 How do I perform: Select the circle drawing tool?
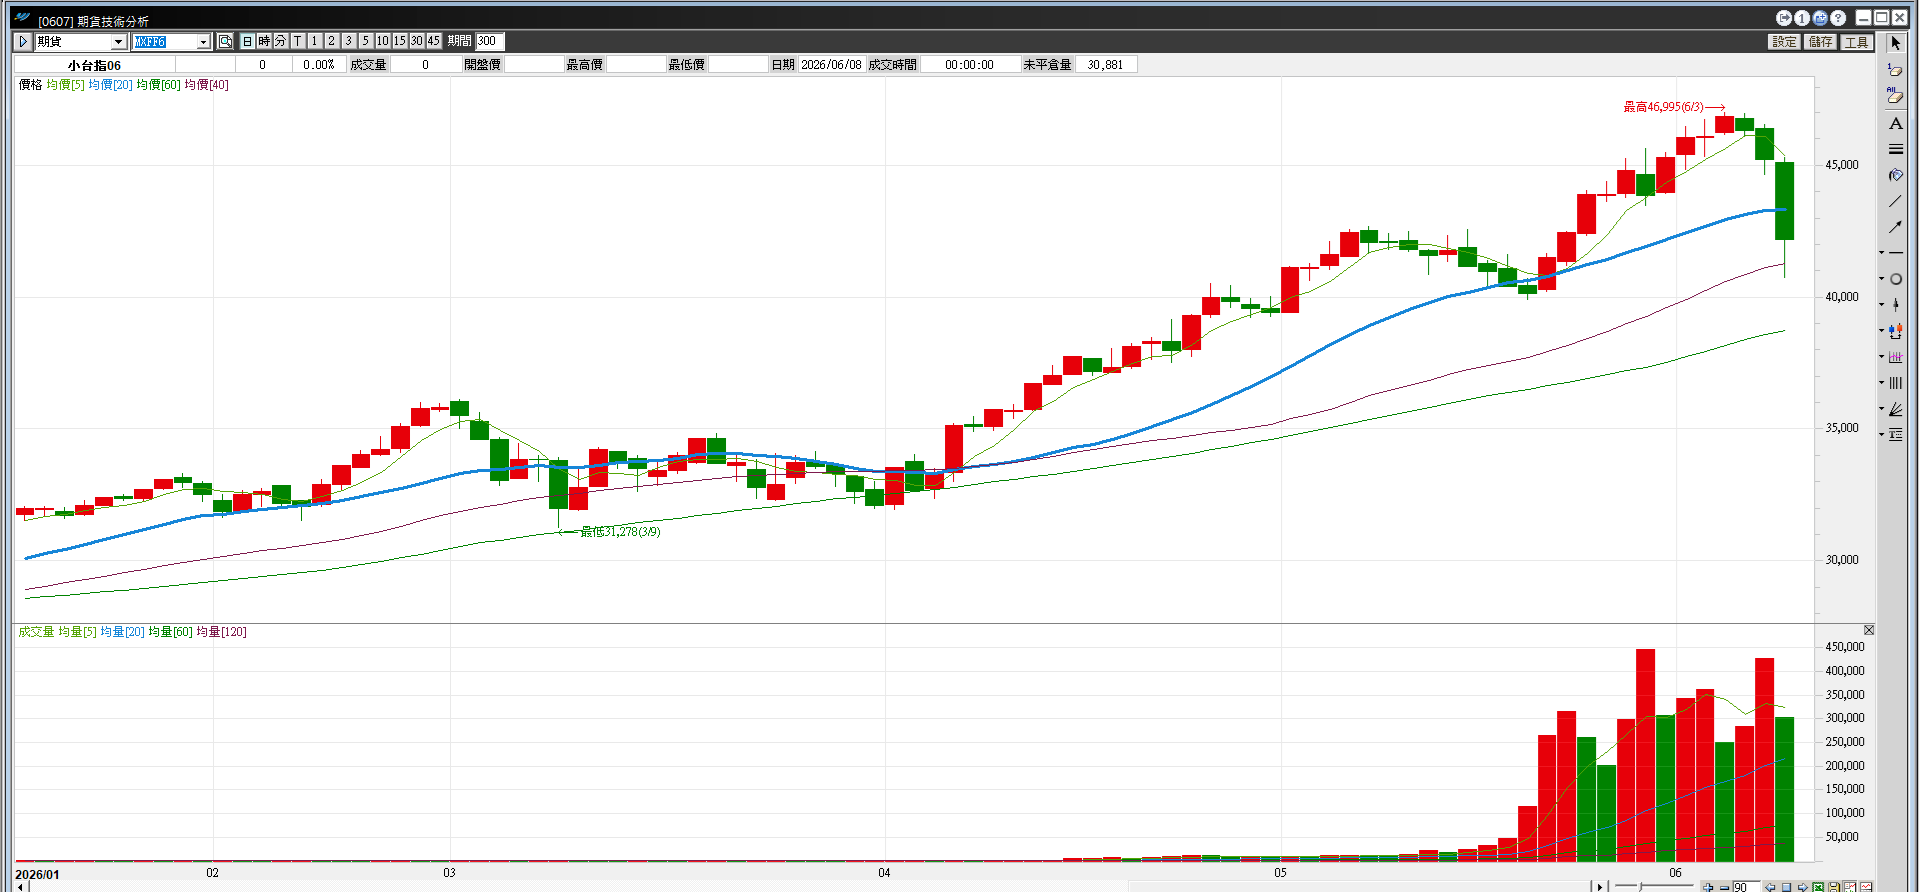click(x=1896, y=279)
